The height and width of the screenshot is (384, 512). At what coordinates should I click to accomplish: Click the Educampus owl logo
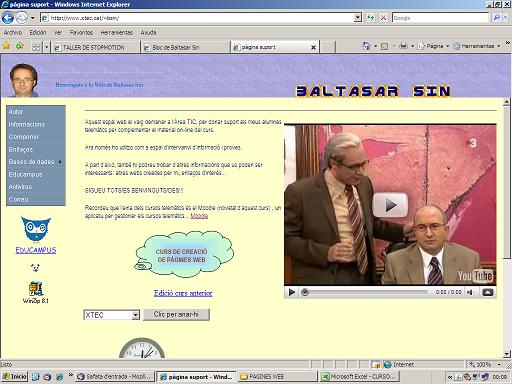[36, 229]
